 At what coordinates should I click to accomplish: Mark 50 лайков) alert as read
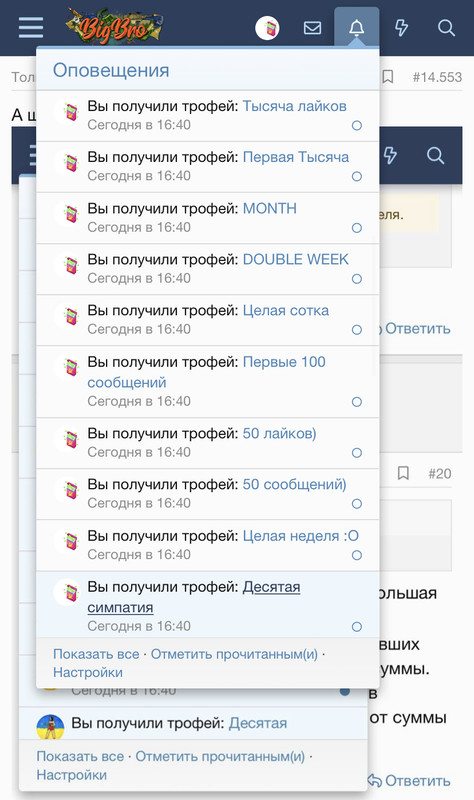(x=357, y=453)
